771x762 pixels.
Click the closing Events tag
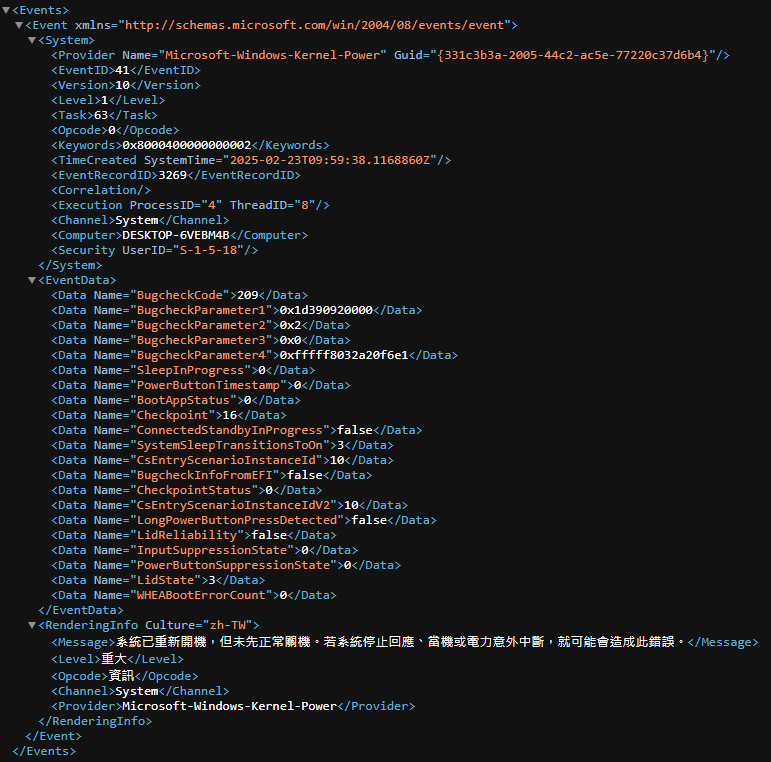(x=44, y=751)
